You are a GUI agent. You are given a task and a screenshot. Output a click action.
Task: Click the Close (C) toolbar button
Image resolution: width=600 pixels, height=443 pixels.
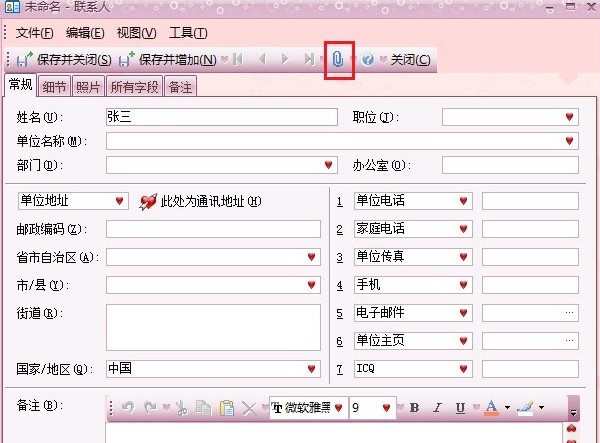pyautogui.click(x=411, y=60)
